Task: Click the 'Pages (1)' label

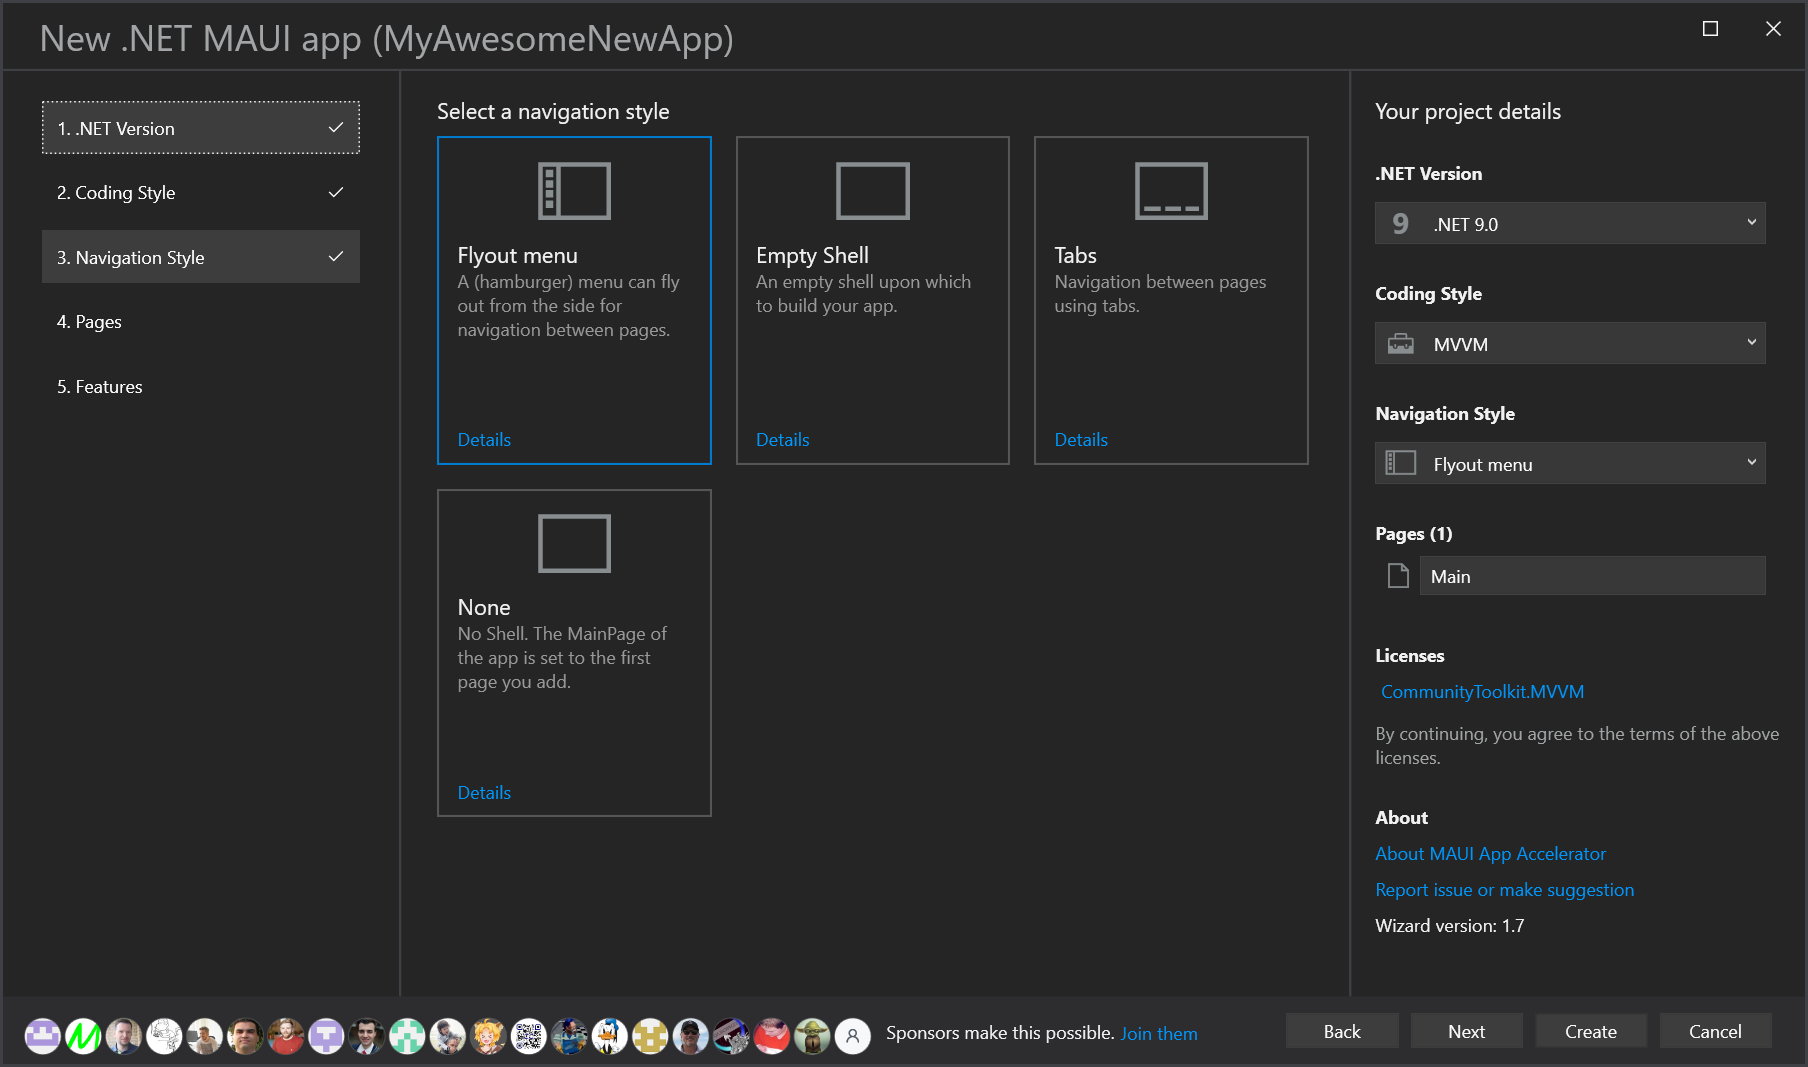Action: point(1413,534)
